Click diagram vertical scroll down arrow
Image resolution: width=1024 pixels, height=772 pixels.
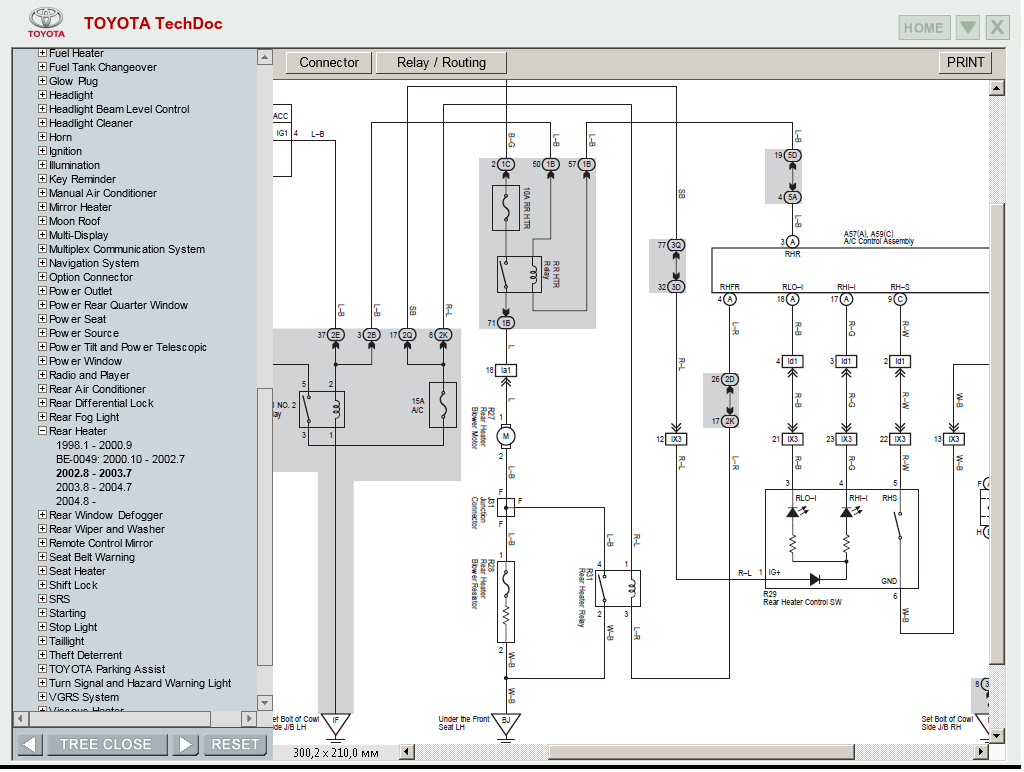tap(997, 735)
